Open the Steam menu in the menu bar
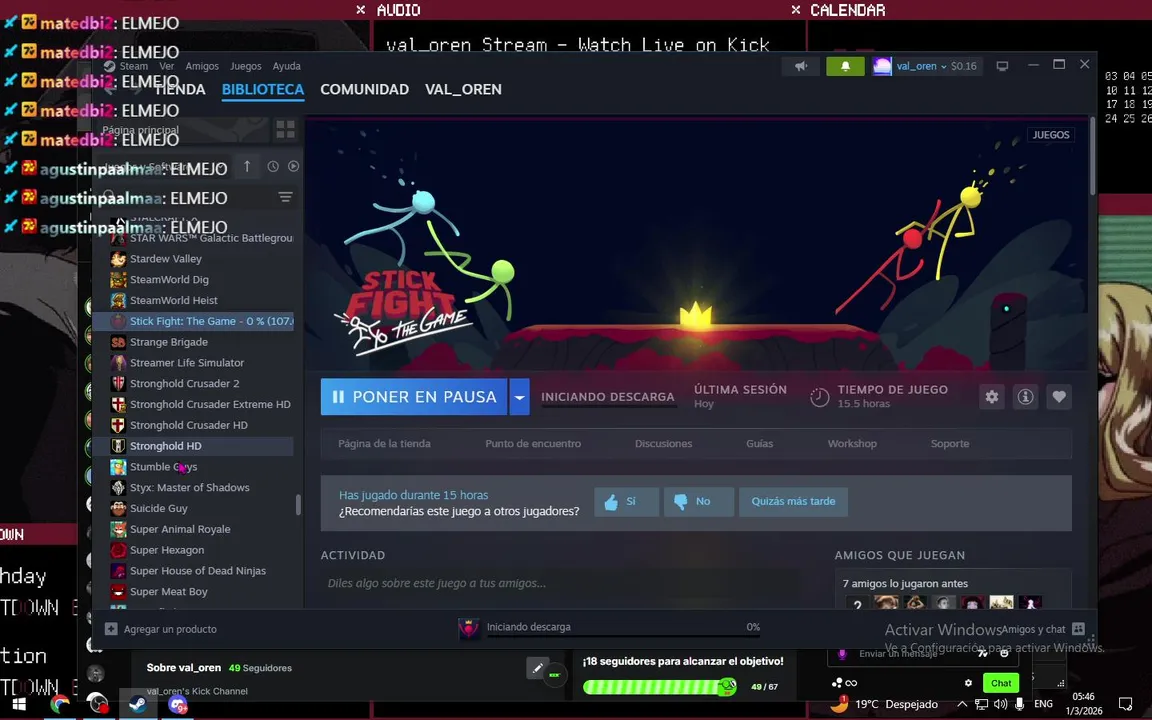Image resolution: width=1152 pixels, height=720 pixels. pyautogui.click(x=133, y=66)
